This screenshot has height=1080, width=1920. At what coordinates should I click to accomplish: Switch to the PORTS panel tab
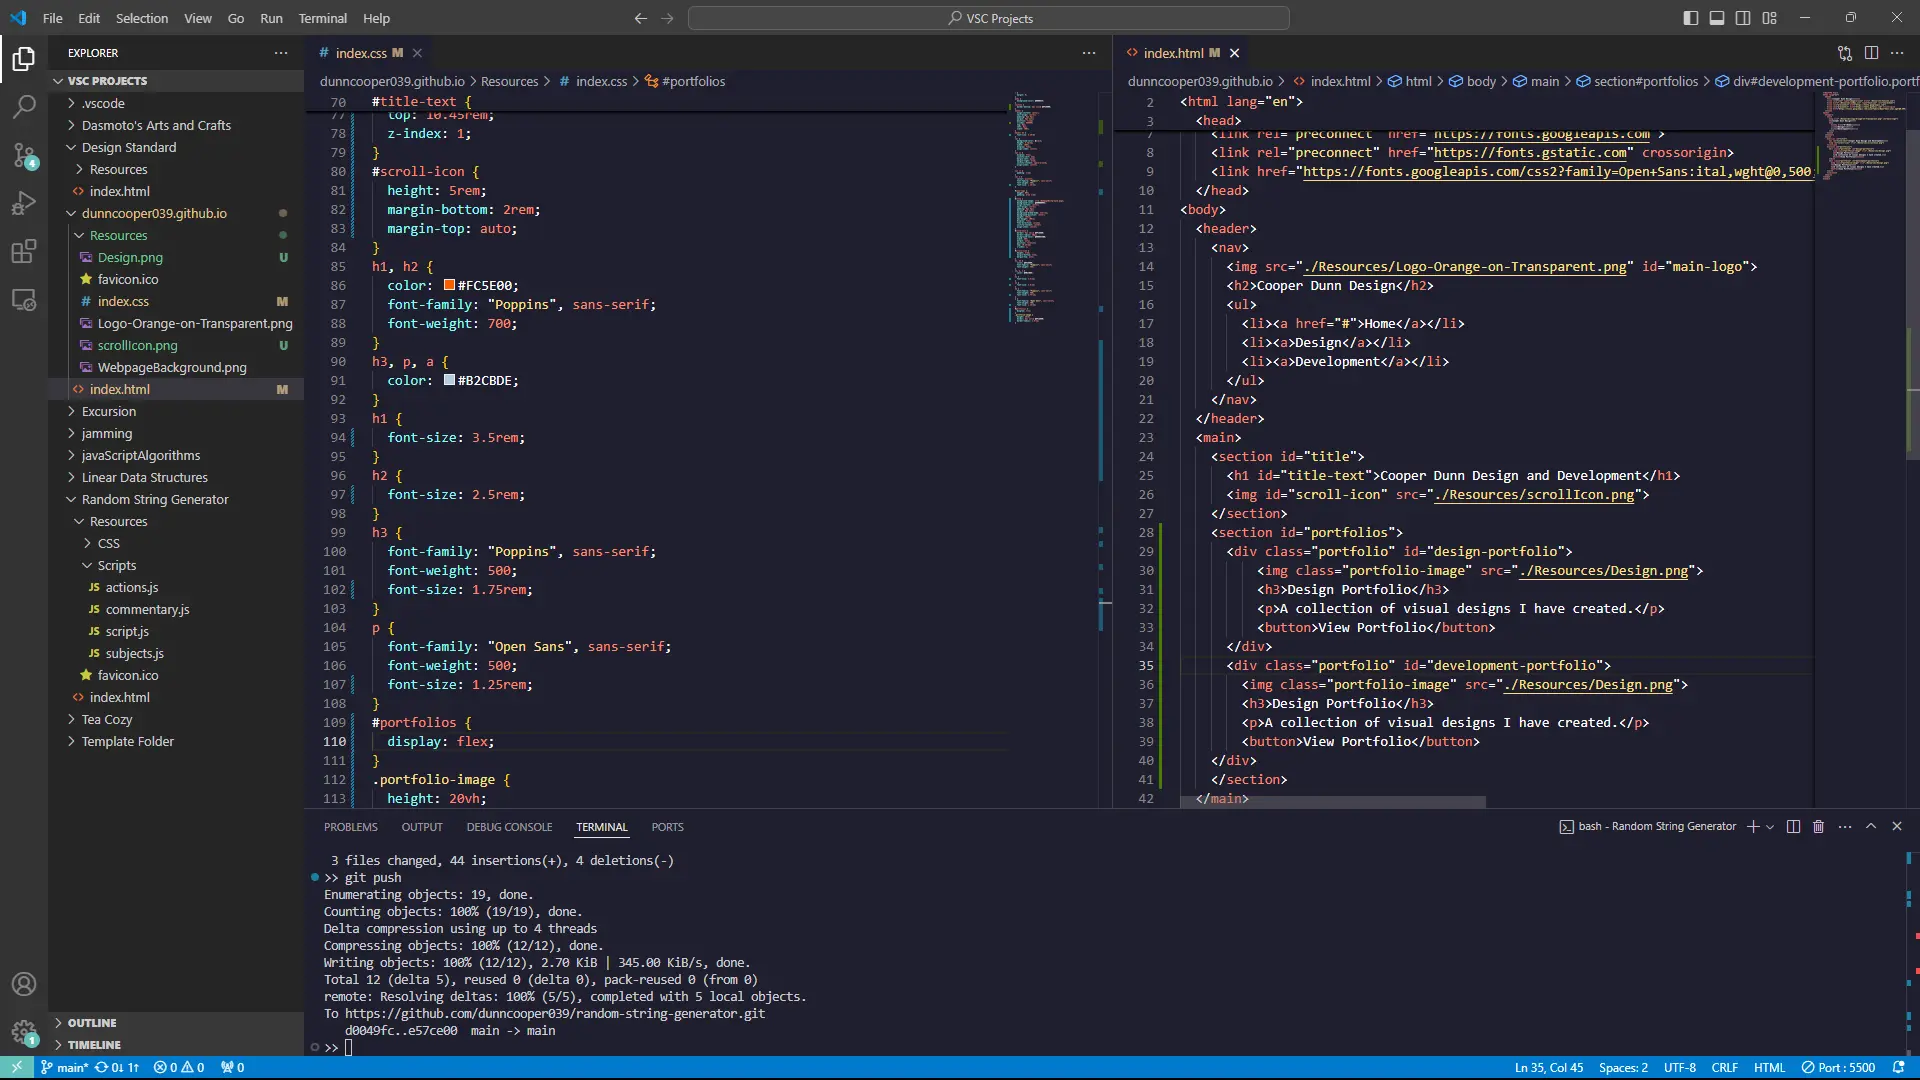click(x=667, y=827)
